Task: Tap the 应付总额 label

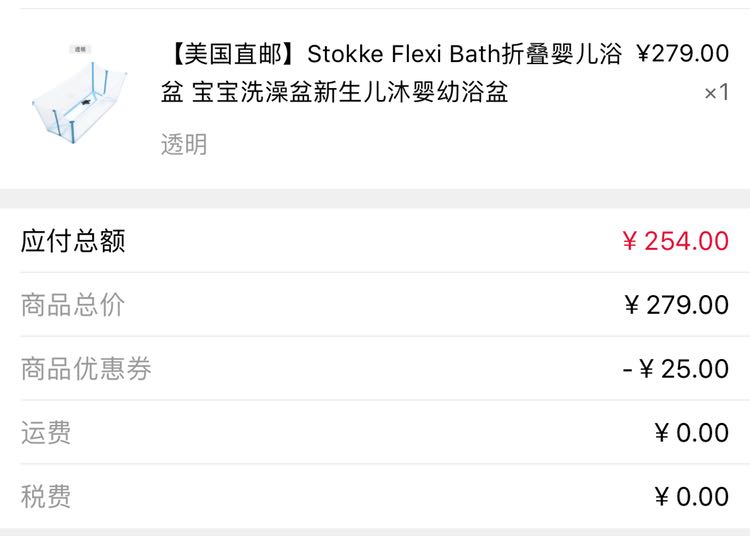Action: pos(73,241)
